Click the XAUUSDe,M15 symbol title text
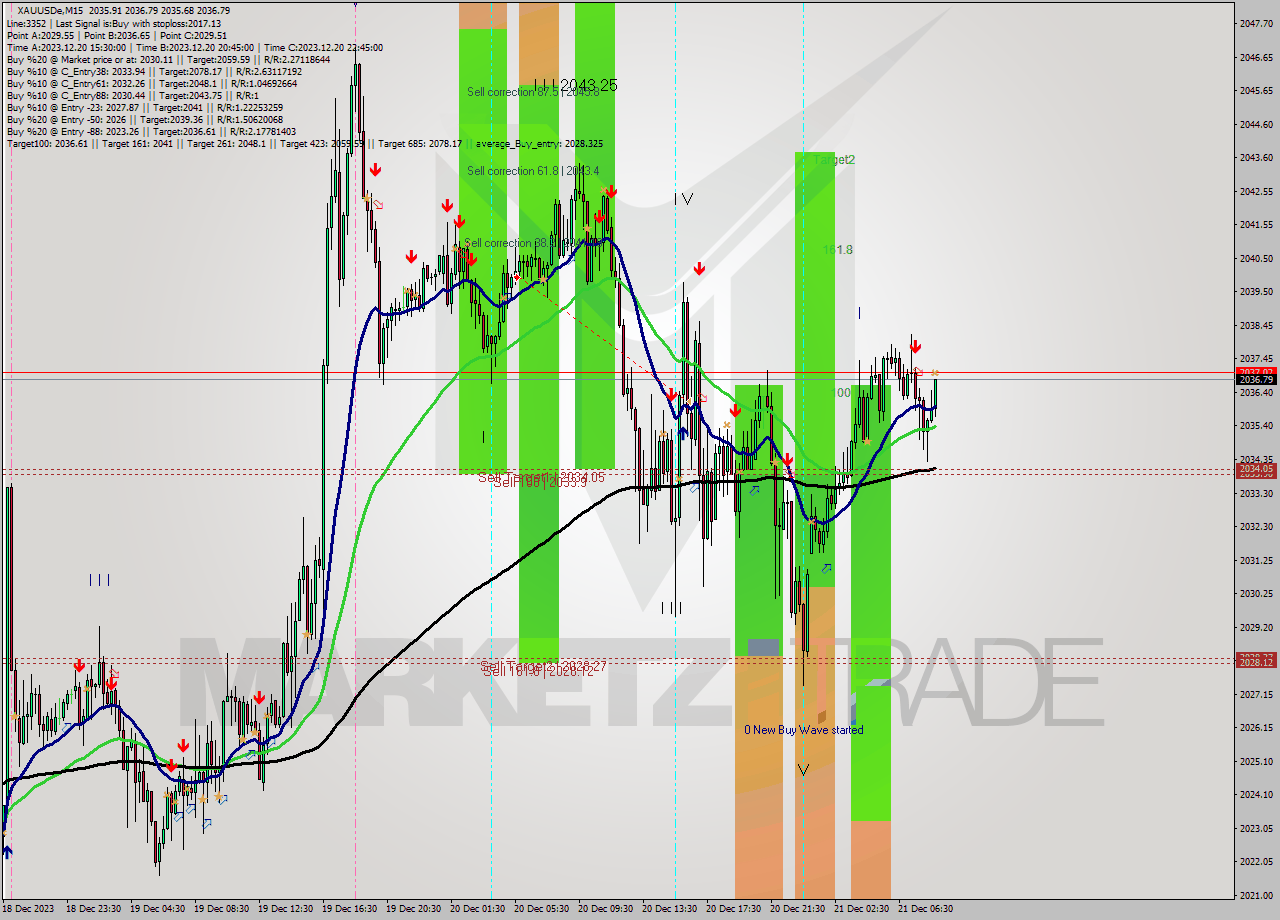Image resolution: width=1280 pixels, height=920 pixels. (52, 11)
